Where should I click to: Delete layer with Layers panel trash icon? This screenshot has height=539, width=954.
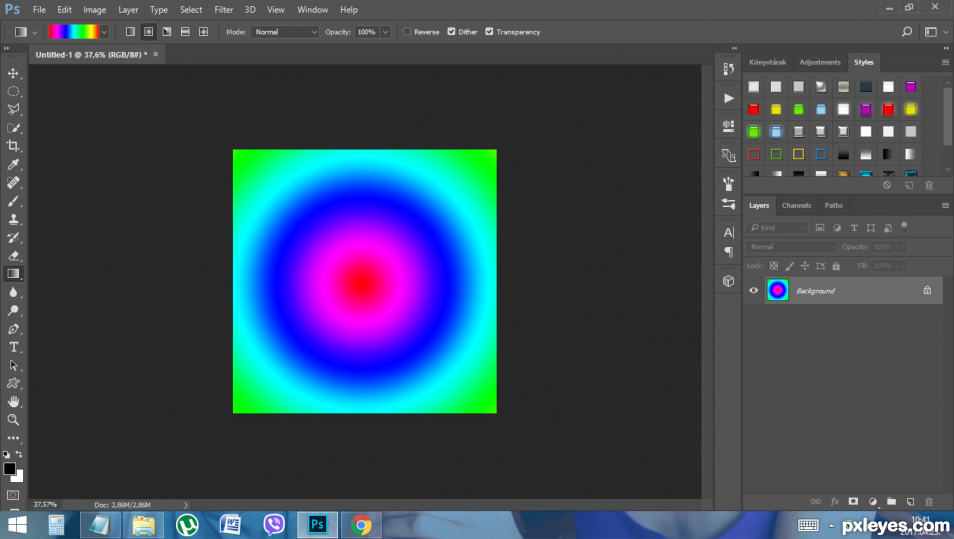(x=928, y=501)
